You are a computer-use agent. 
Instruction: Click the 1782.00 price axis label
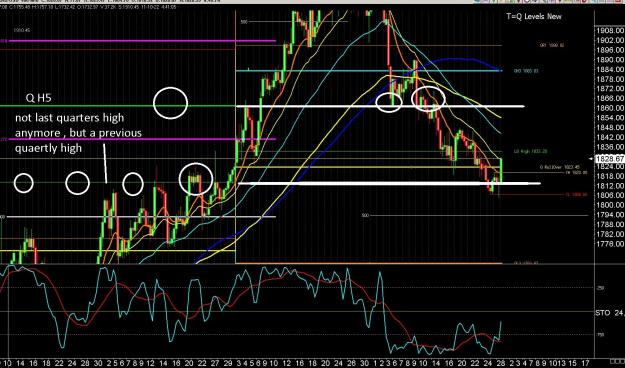click(610, 234)
